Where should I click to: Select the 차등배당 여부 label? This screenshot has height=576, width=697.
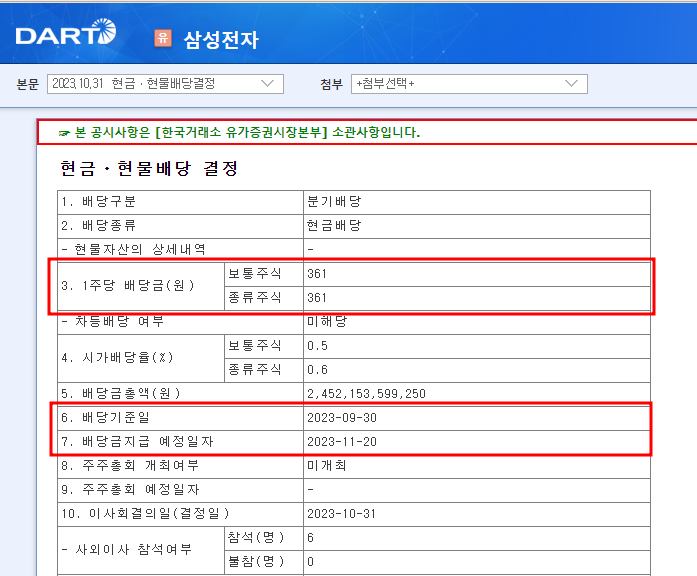[113, 321]
